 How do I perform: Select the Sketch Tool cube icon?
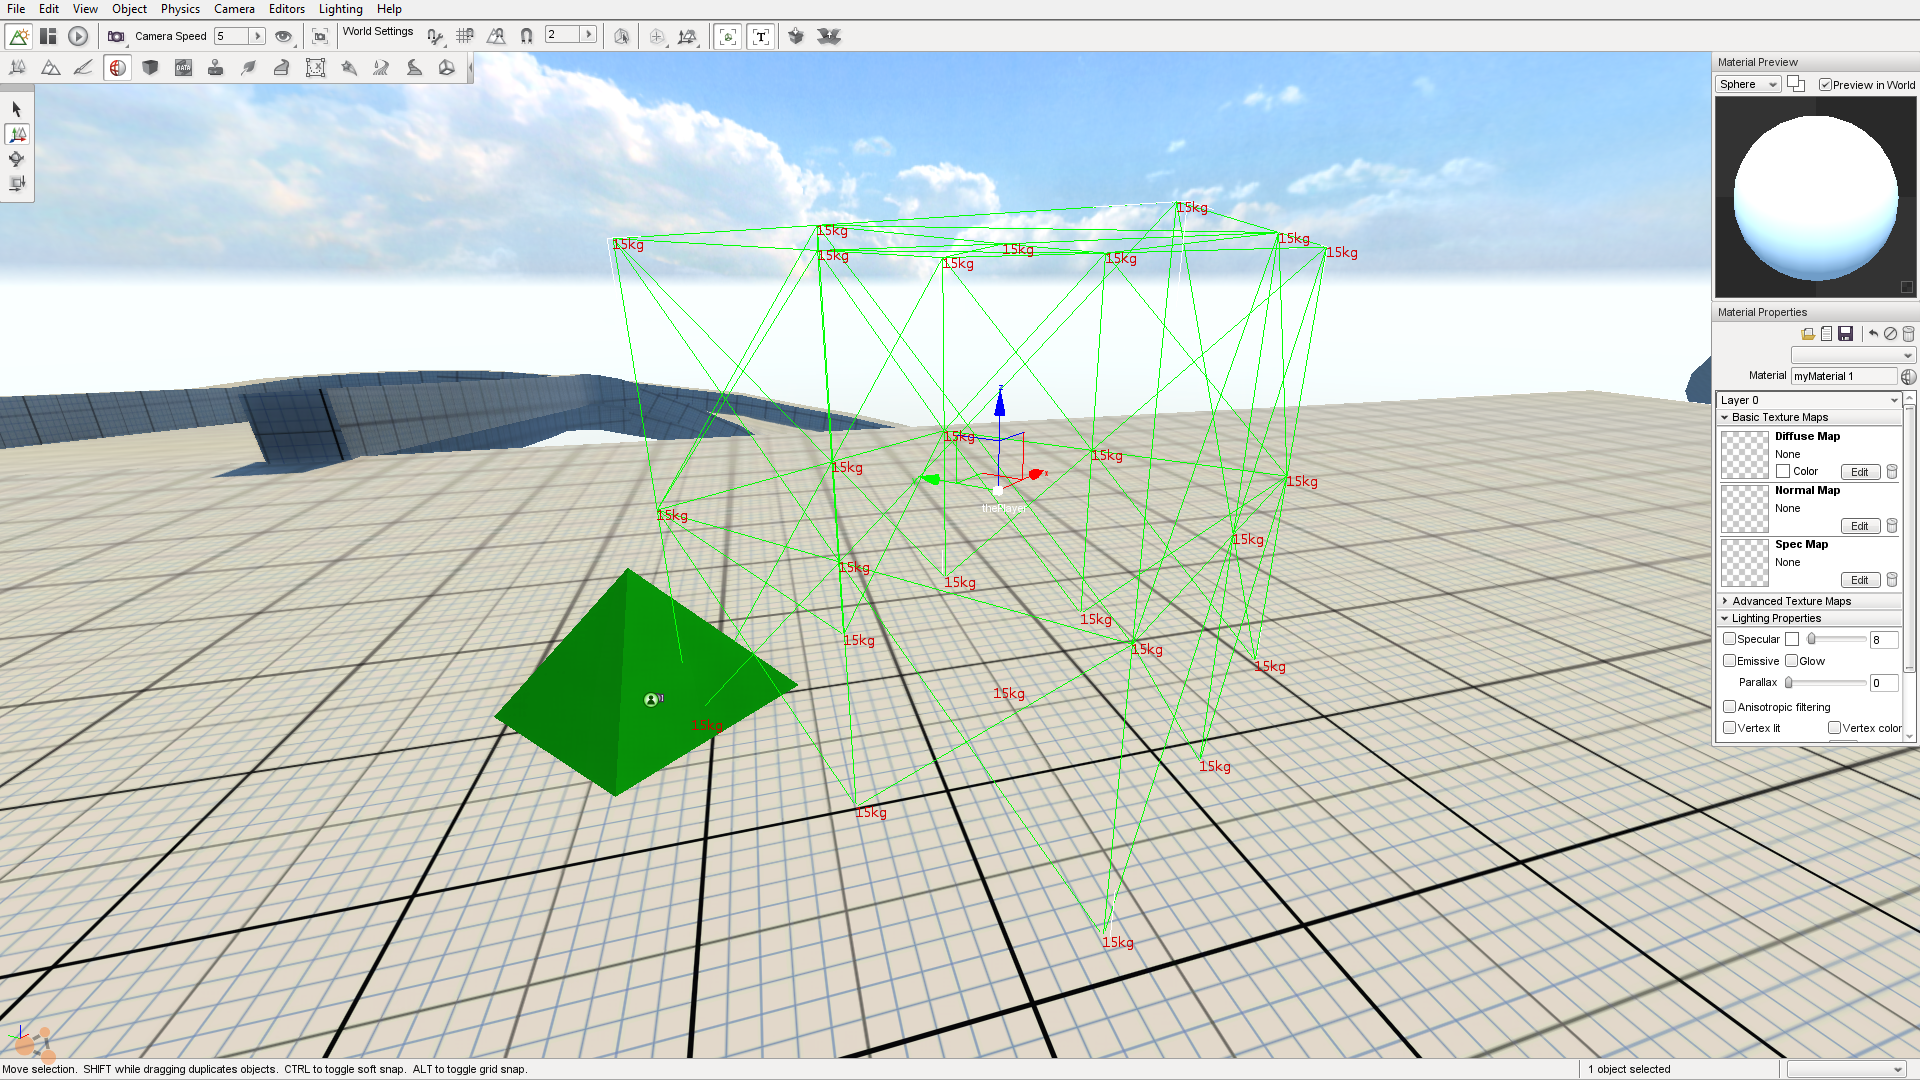click(150, 68)
